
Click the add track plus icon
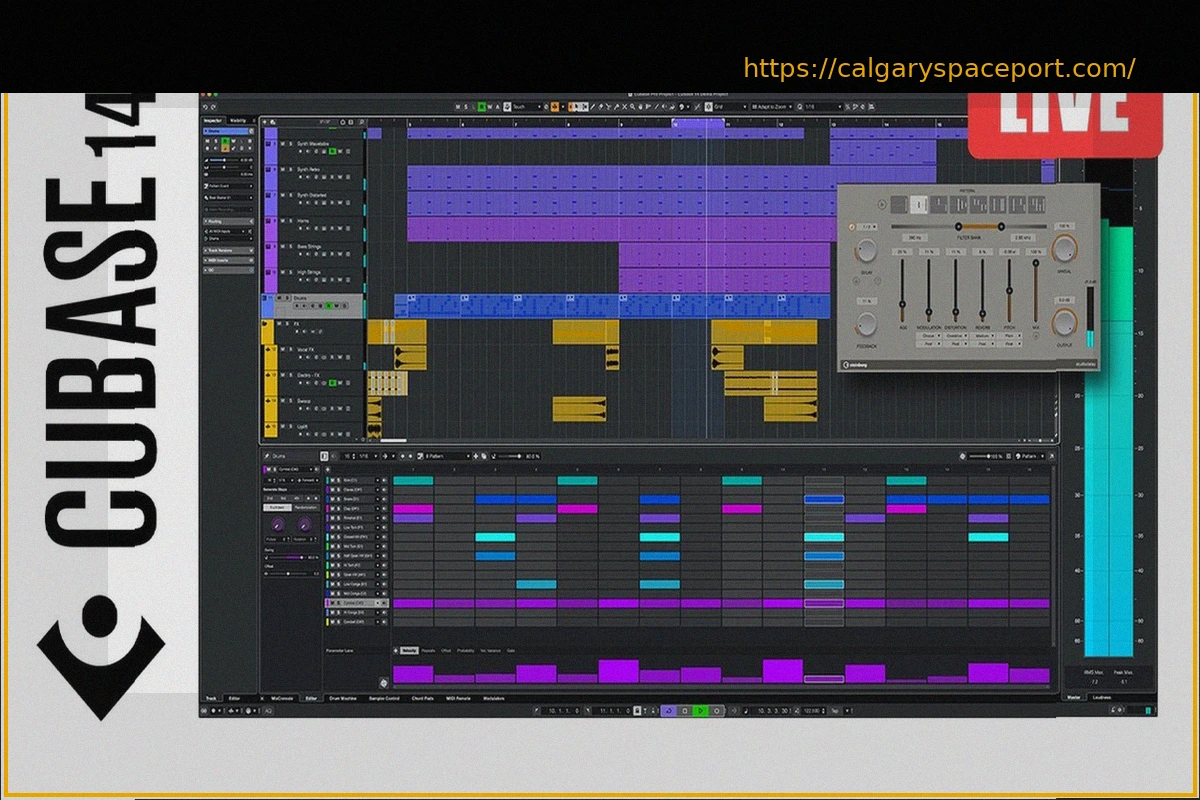pos(265,121)
